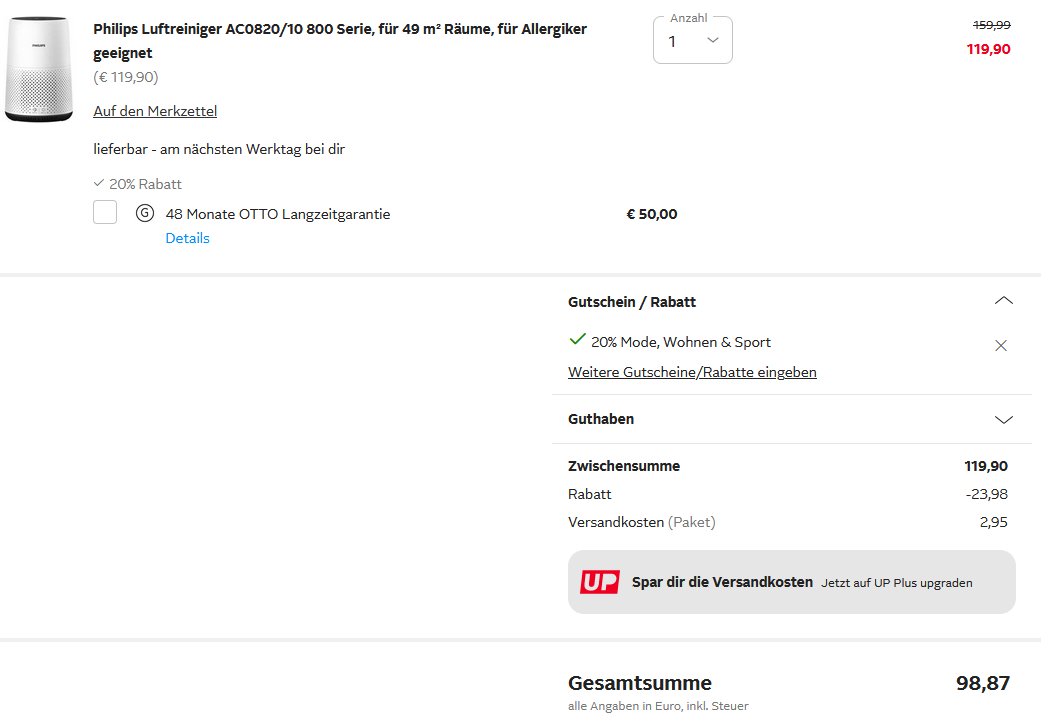This screenshot has width=1041, height=722.
Task: Select the red 119,90 sale price
Action: (988, 49)
